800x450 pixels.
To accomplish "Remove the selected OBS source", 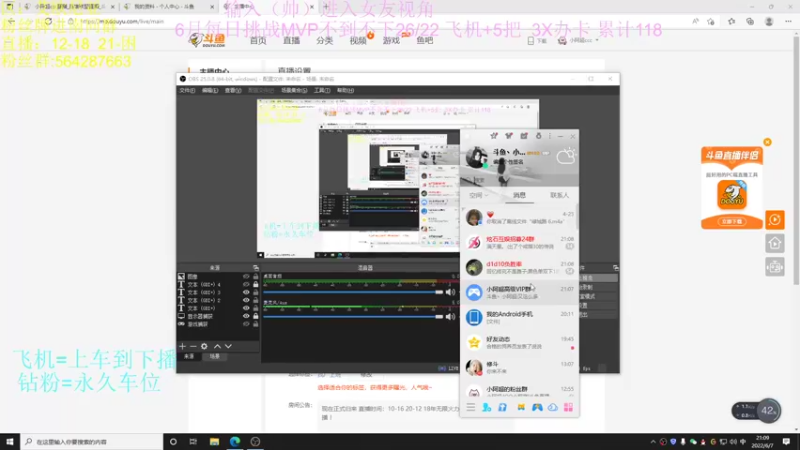I will (193, 346).
